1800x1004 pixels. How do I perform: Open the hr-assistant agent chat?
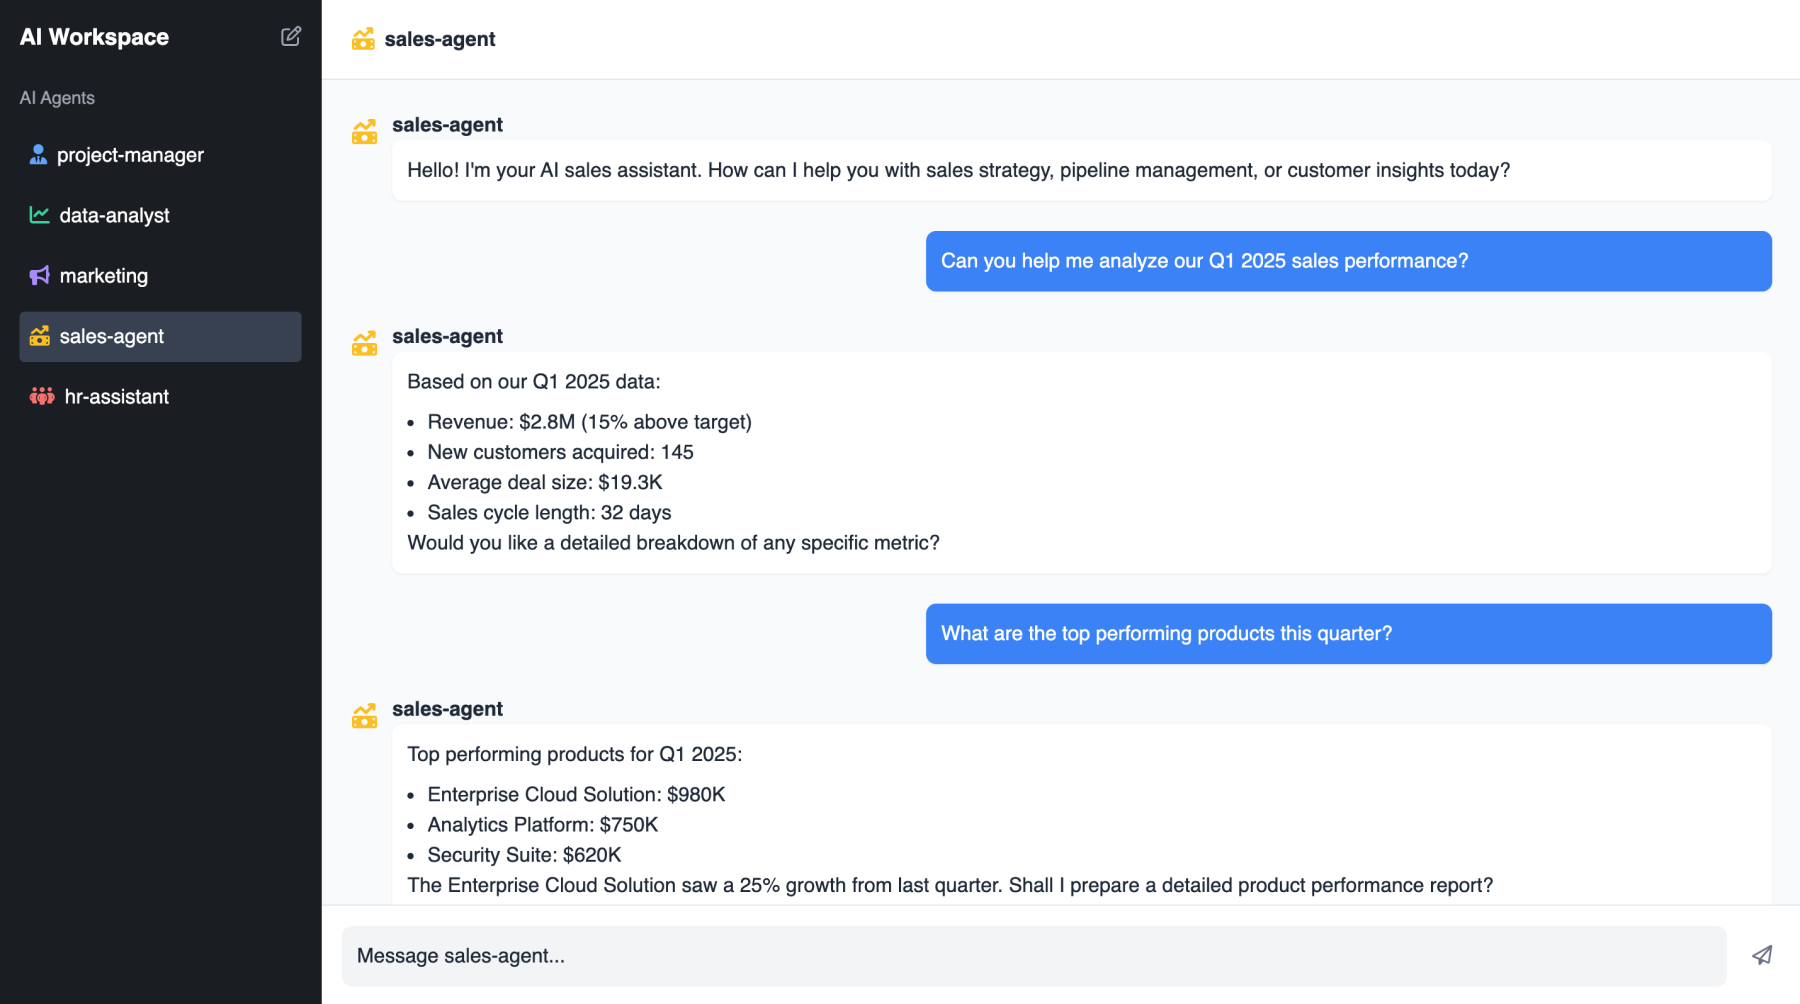pyautogui.click(x=116, y=397)
